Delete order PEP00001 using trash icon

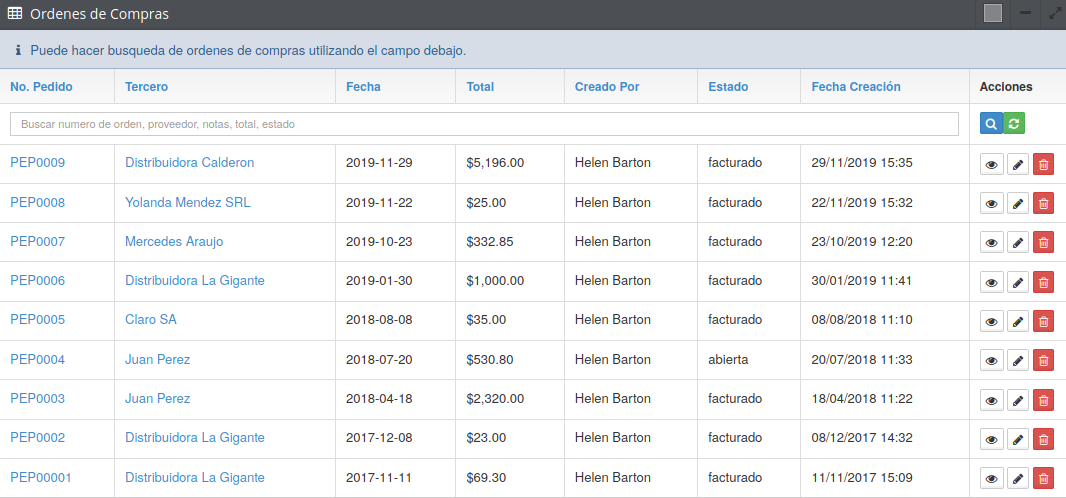(x=1043, y=478)
